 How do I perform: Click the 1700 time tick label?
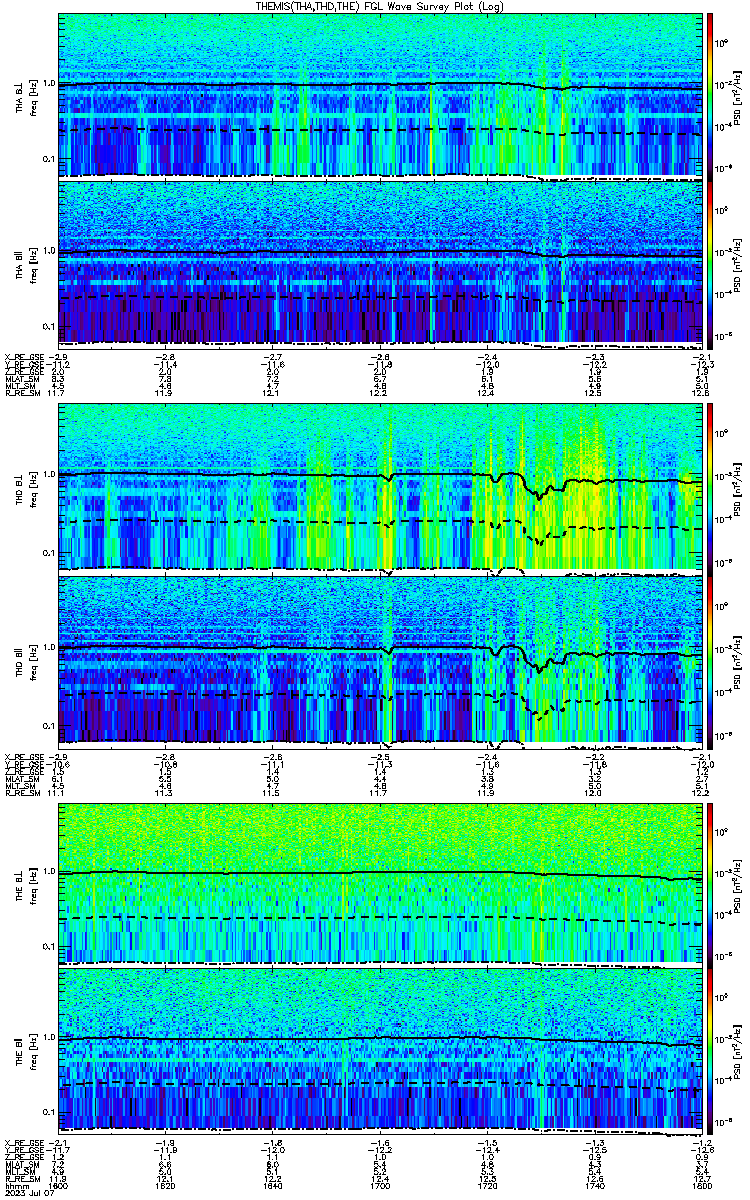coord(381,1185)
